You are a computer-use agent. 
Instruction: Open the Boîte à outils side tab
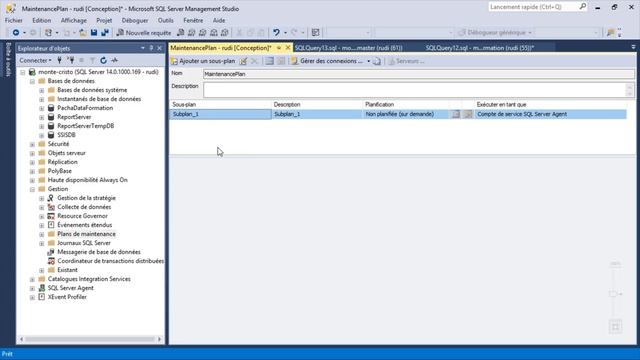(x=8, y=60)
